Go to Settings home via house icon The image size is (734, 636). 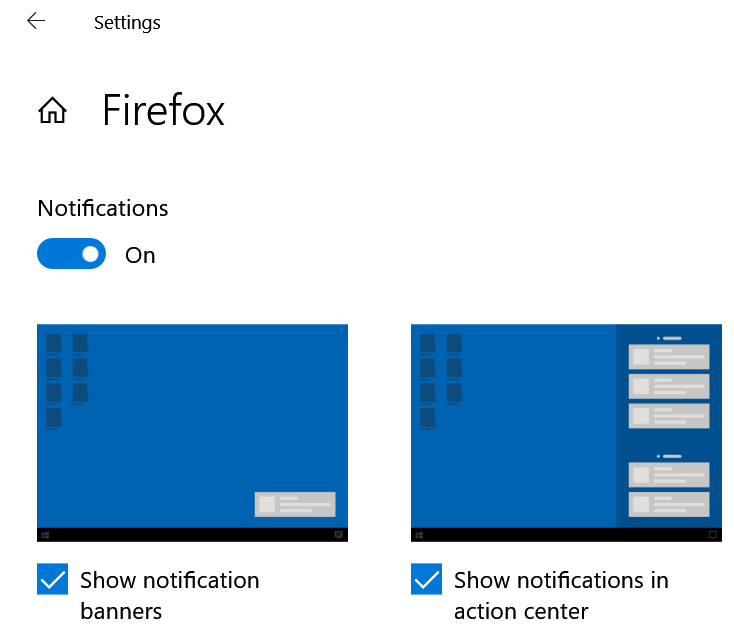(x=52, y=111)
